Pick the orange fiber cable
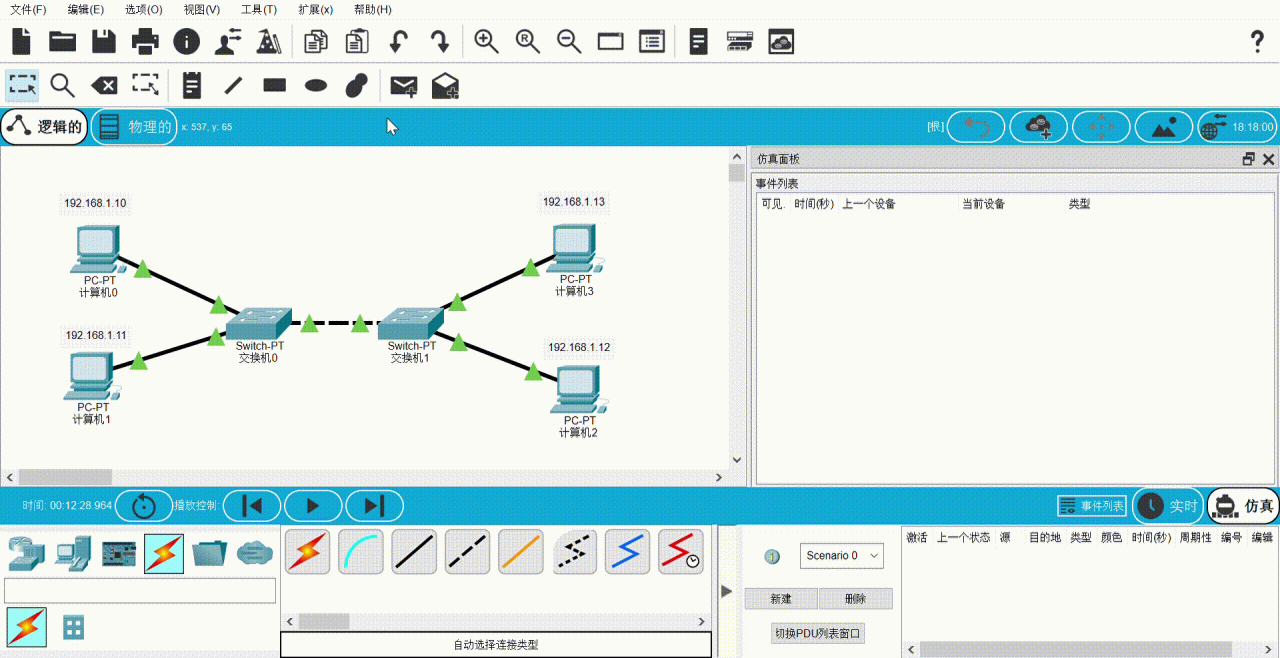This screenshot has height=658, width=1280. pyautogui.click(x=521, y=552)
